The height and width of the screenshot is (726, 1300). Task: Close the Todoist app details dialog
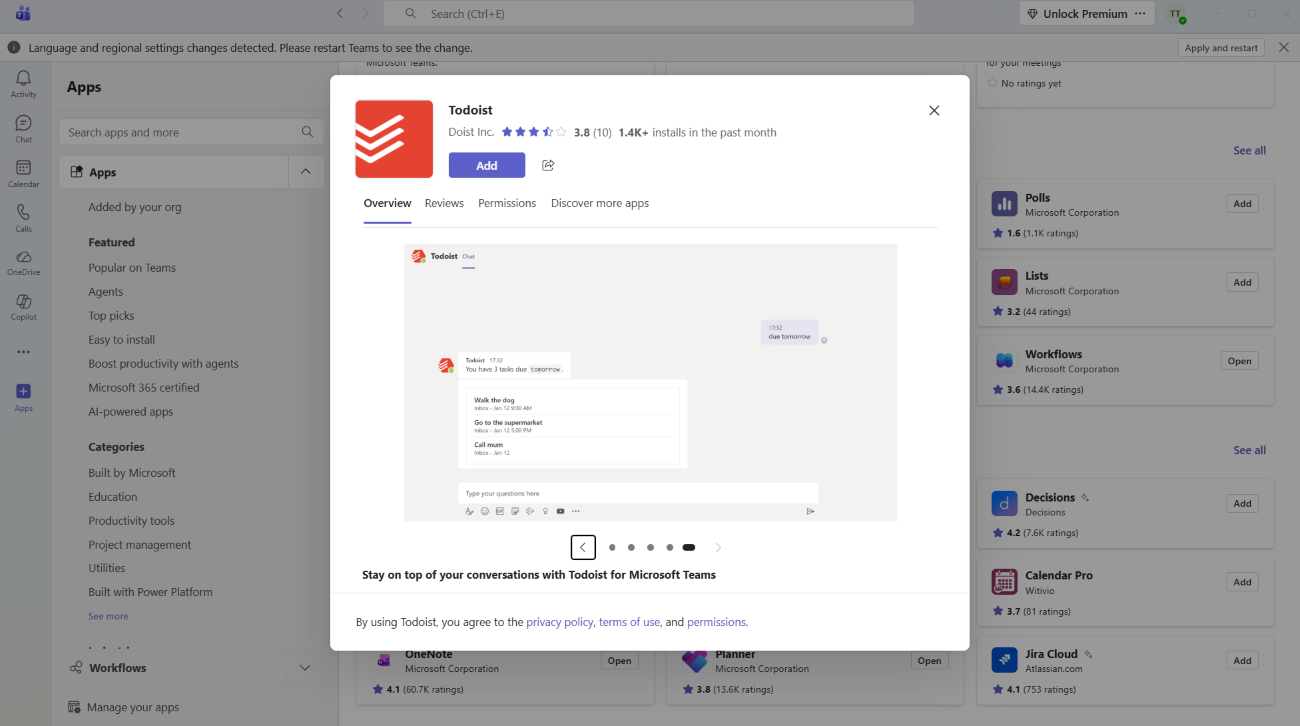pyautogui.click(x=934, y=111)
